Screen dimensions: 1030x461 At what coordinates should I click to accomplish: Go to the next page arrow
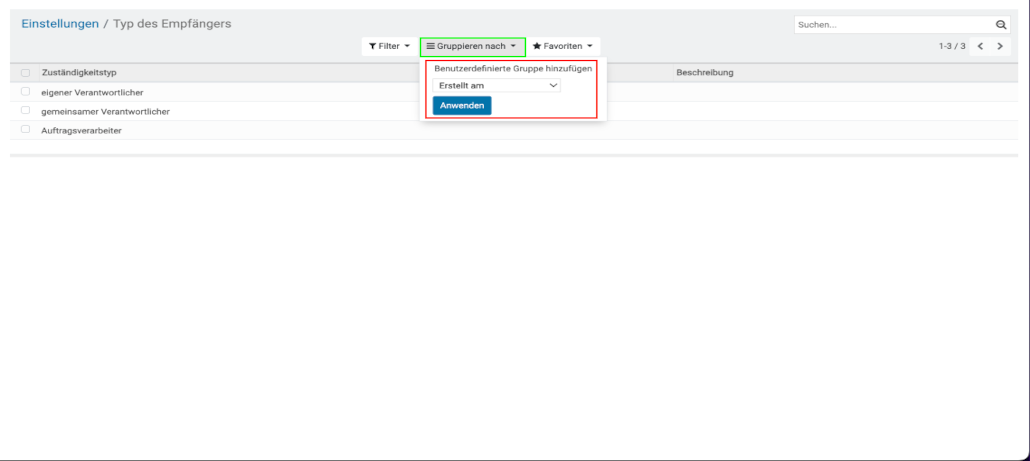[1000, 47]
